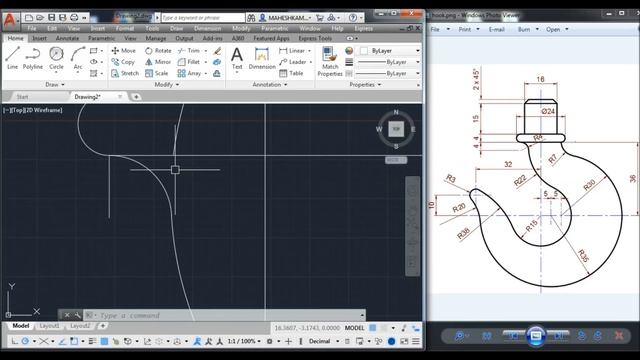Toggle polar tracking in status bar
Screen dimensions: 640x360
tap(25, 341)
